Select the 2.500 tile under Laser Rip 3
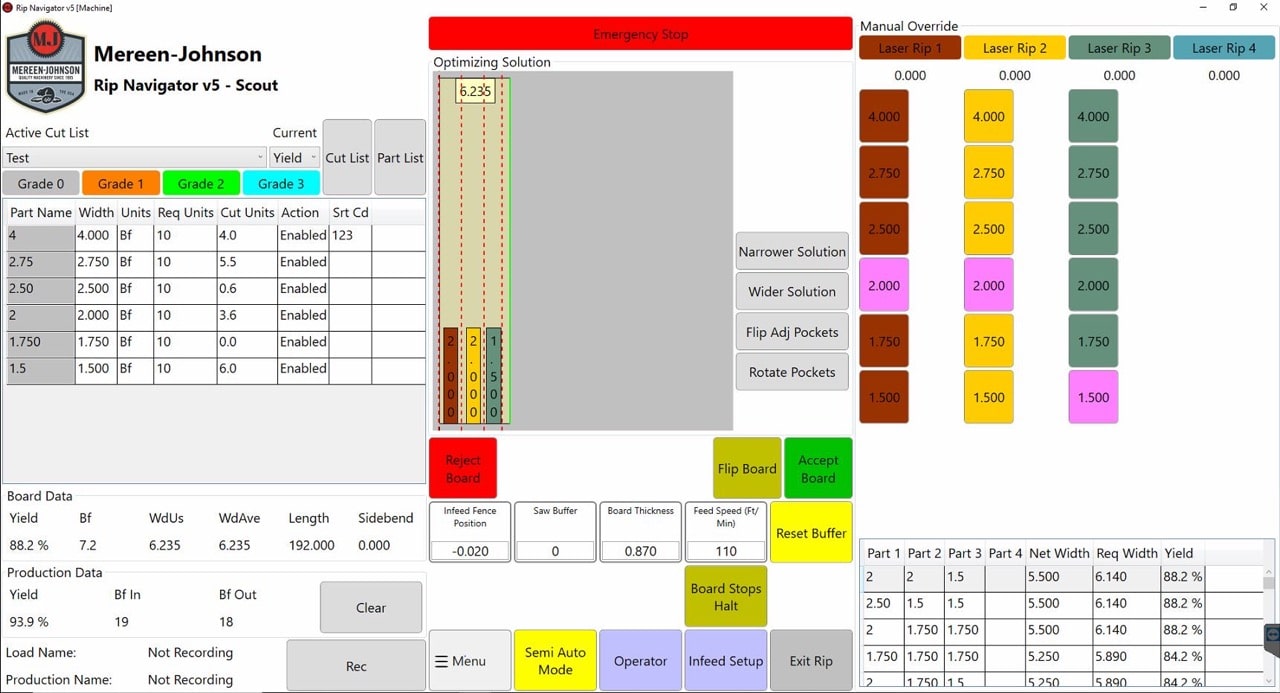The image size is (1280, 693). click(1093, 229)
